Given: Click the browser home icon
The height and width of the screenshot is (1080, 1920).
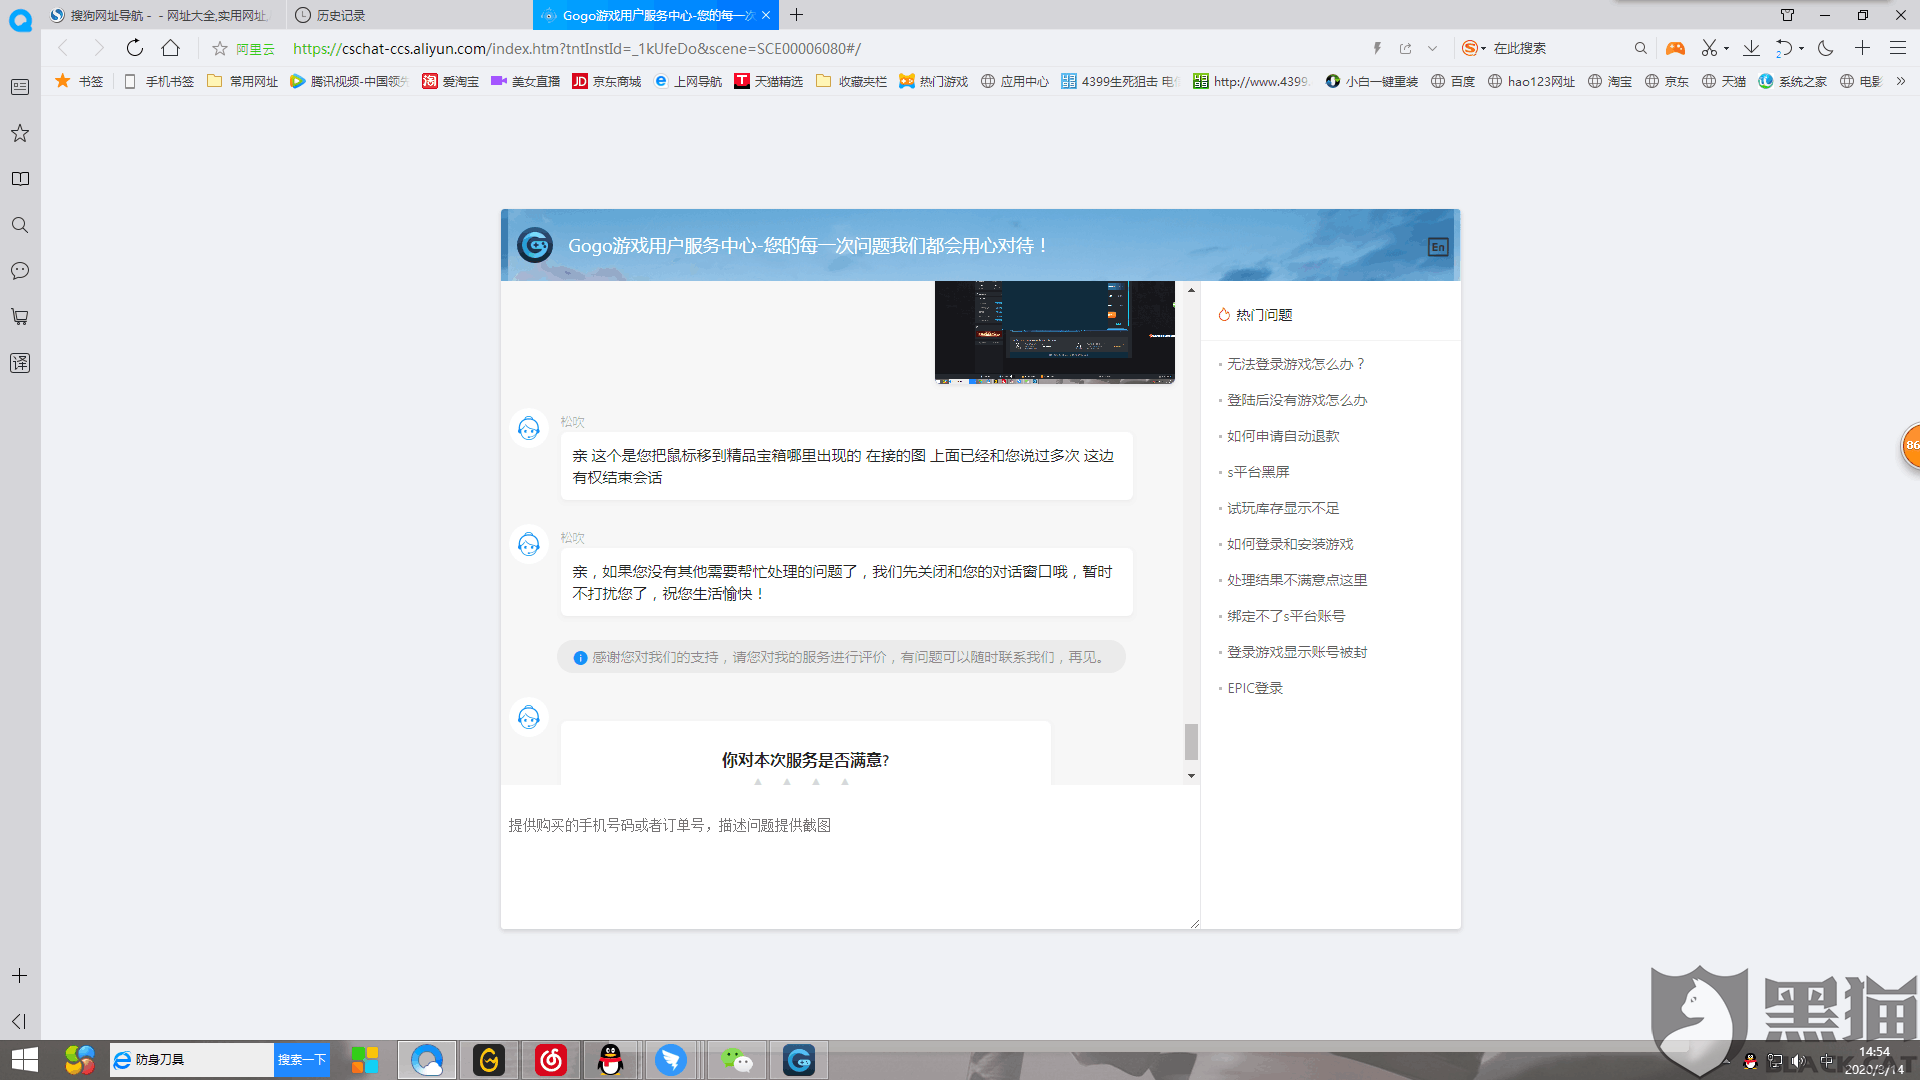Looking at the screenshot, I should (171, 48).
